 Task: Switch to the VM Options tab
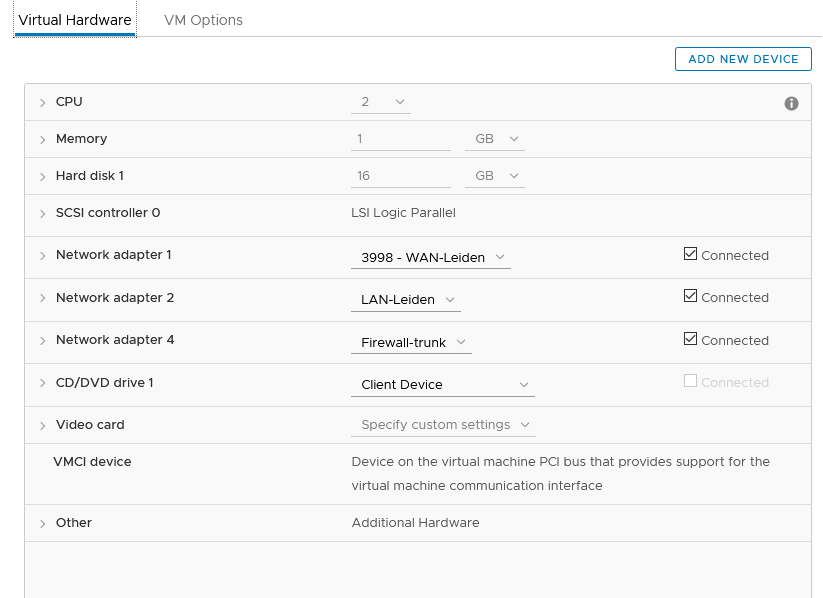(x=203, y=20)
